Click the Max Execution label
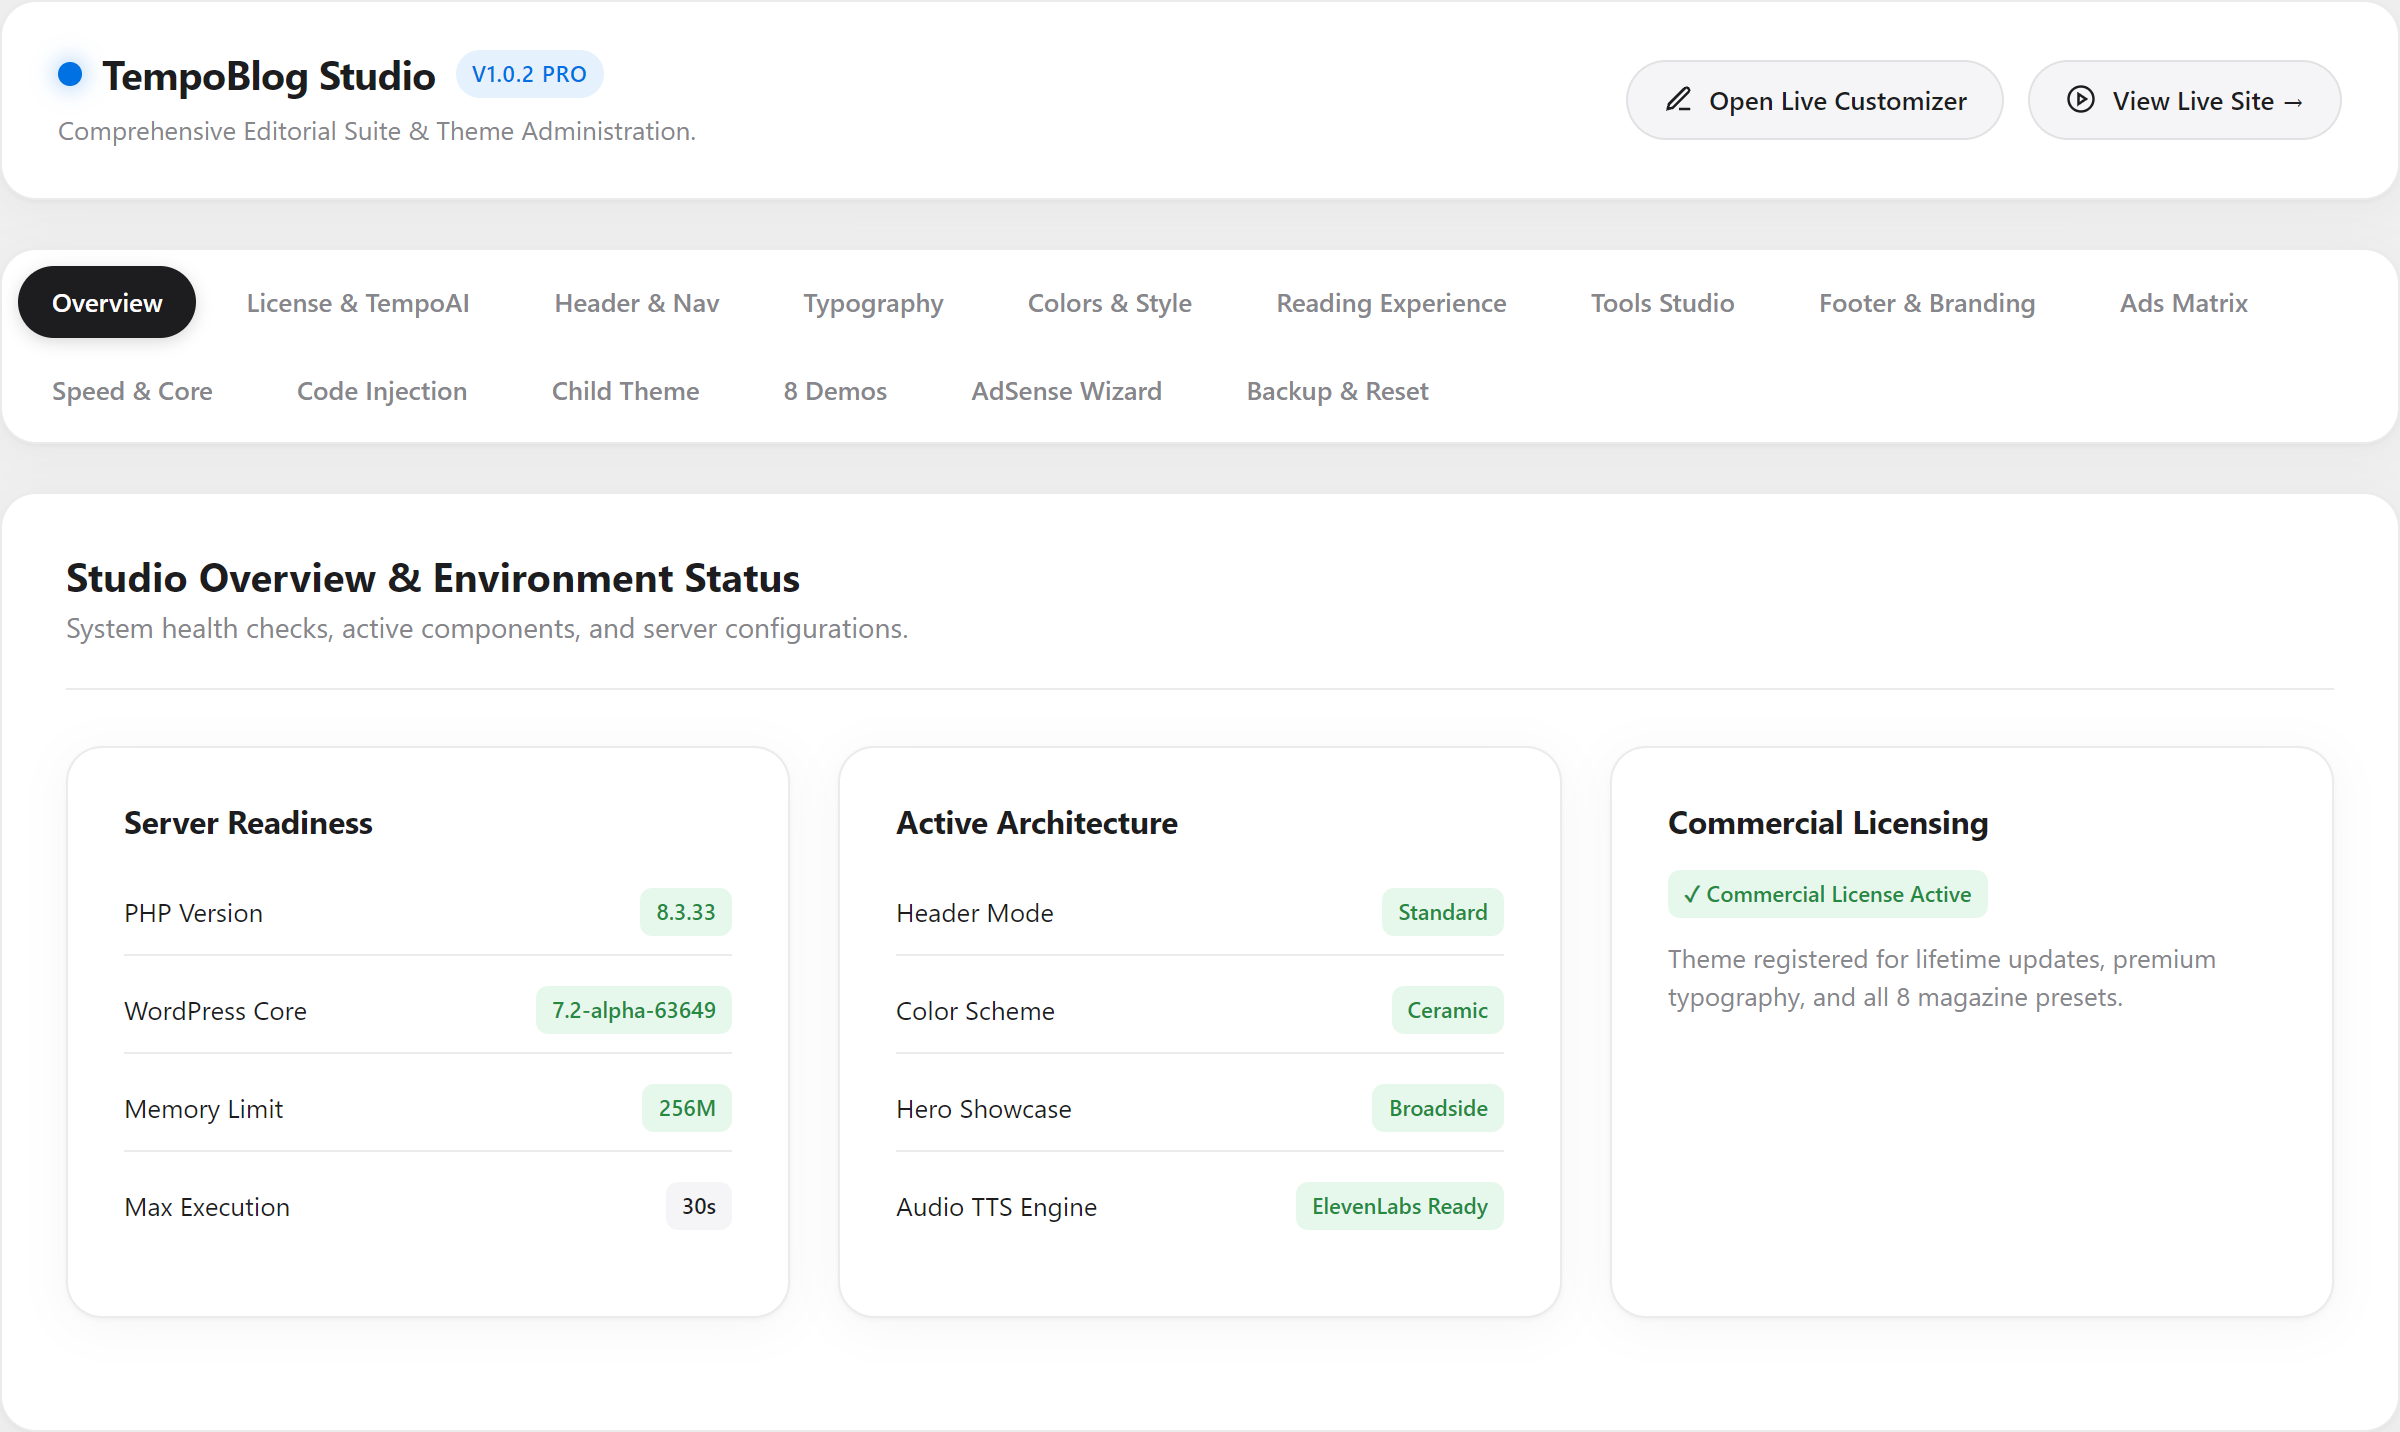 click(207, 1207)
